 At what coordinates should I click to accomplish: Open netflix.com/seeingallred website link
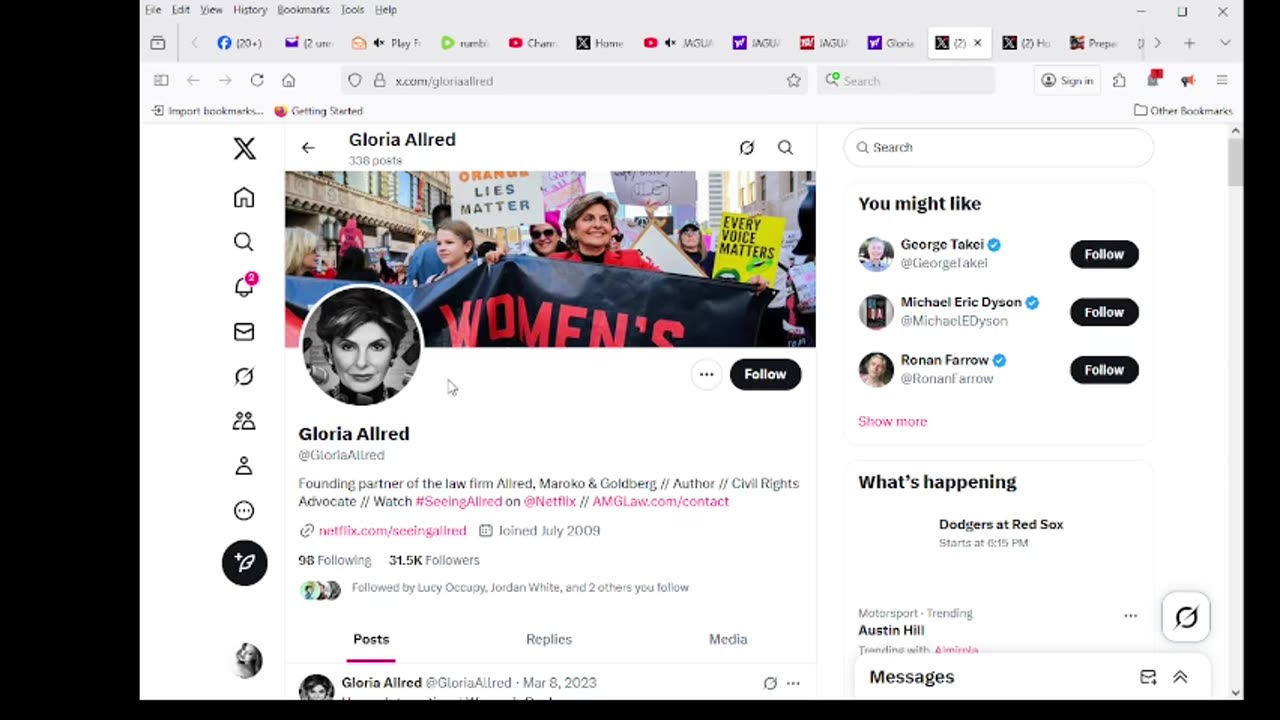(392, 531)
